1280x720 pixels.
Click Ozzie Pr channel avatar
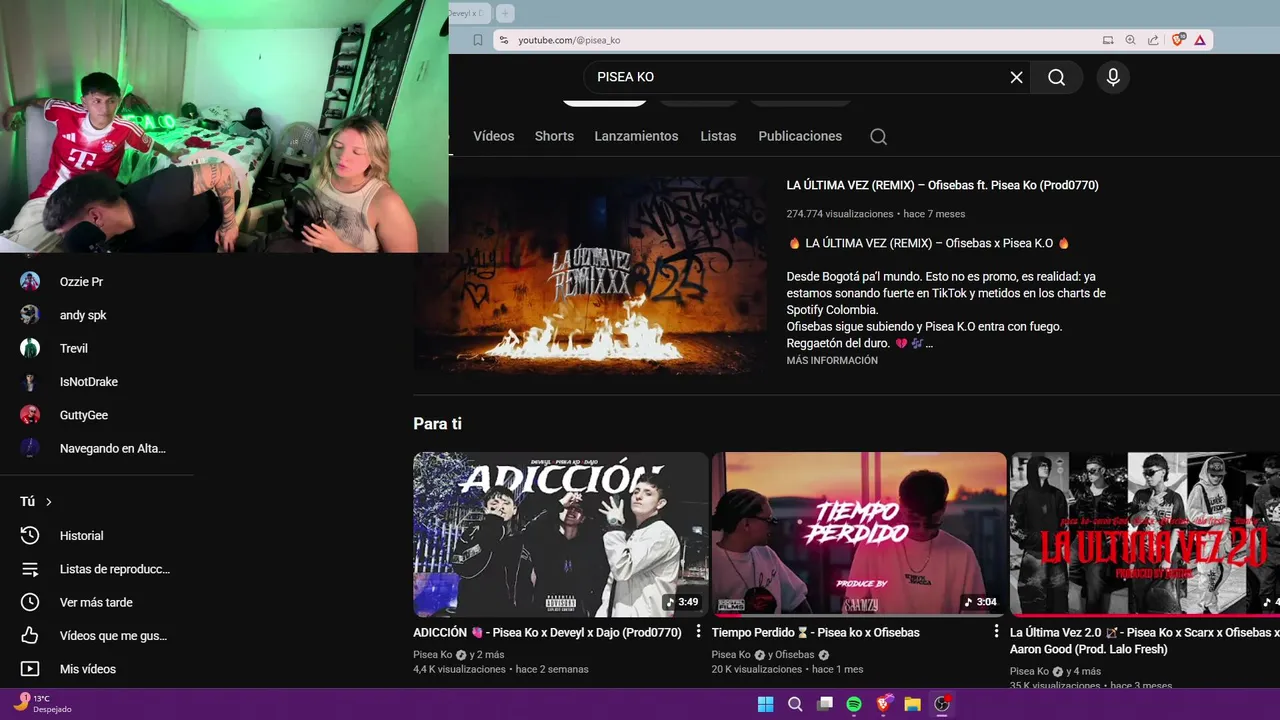(30, 282)
